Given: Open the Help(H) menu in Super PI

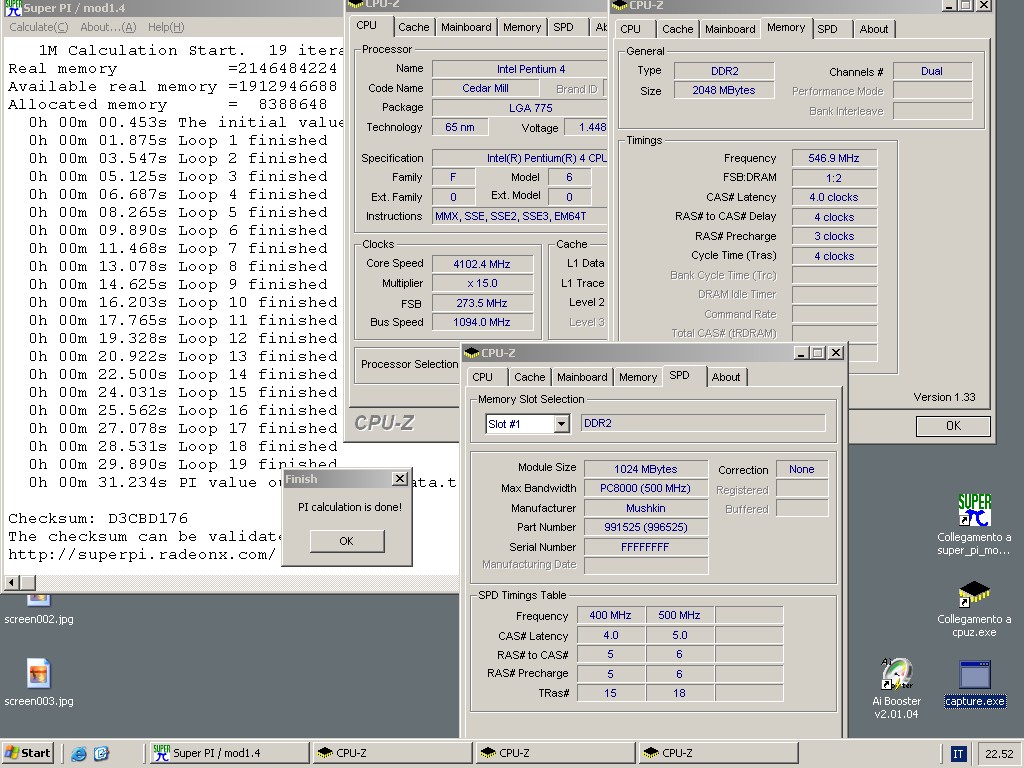Looking at the screenshot, I should click(166, 27).
